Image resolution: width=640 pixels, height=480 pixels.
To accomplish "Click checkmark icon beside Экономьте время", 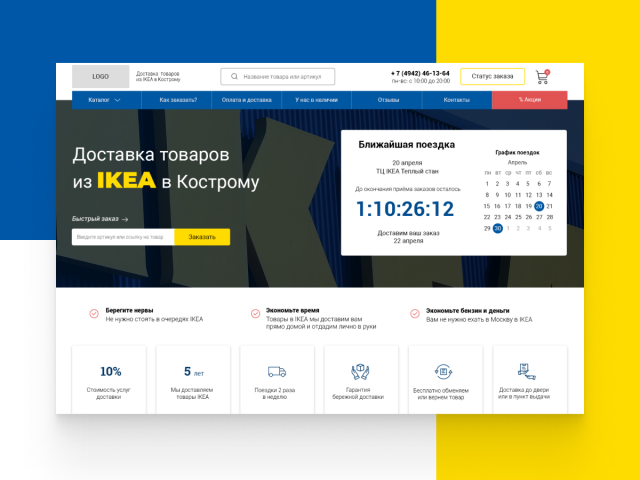I will click(256, 313).
